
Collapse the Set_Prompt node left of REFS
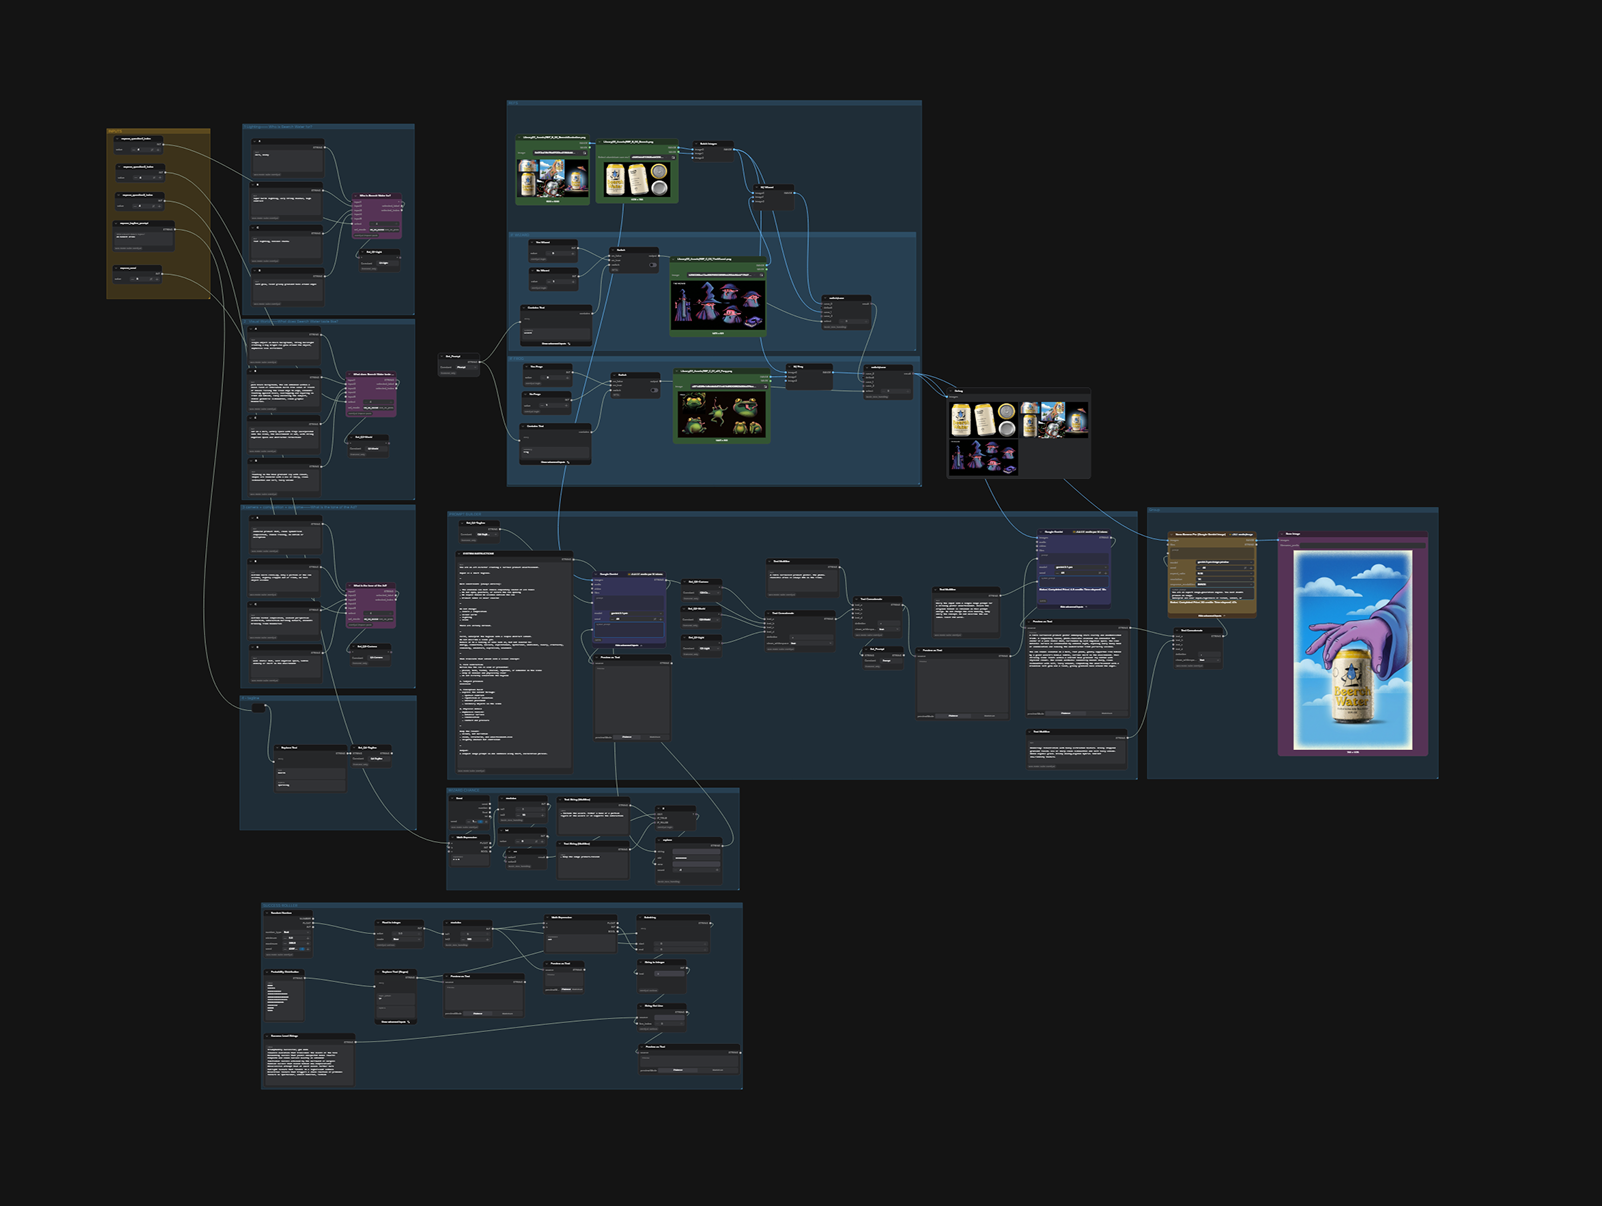(442, 356)
